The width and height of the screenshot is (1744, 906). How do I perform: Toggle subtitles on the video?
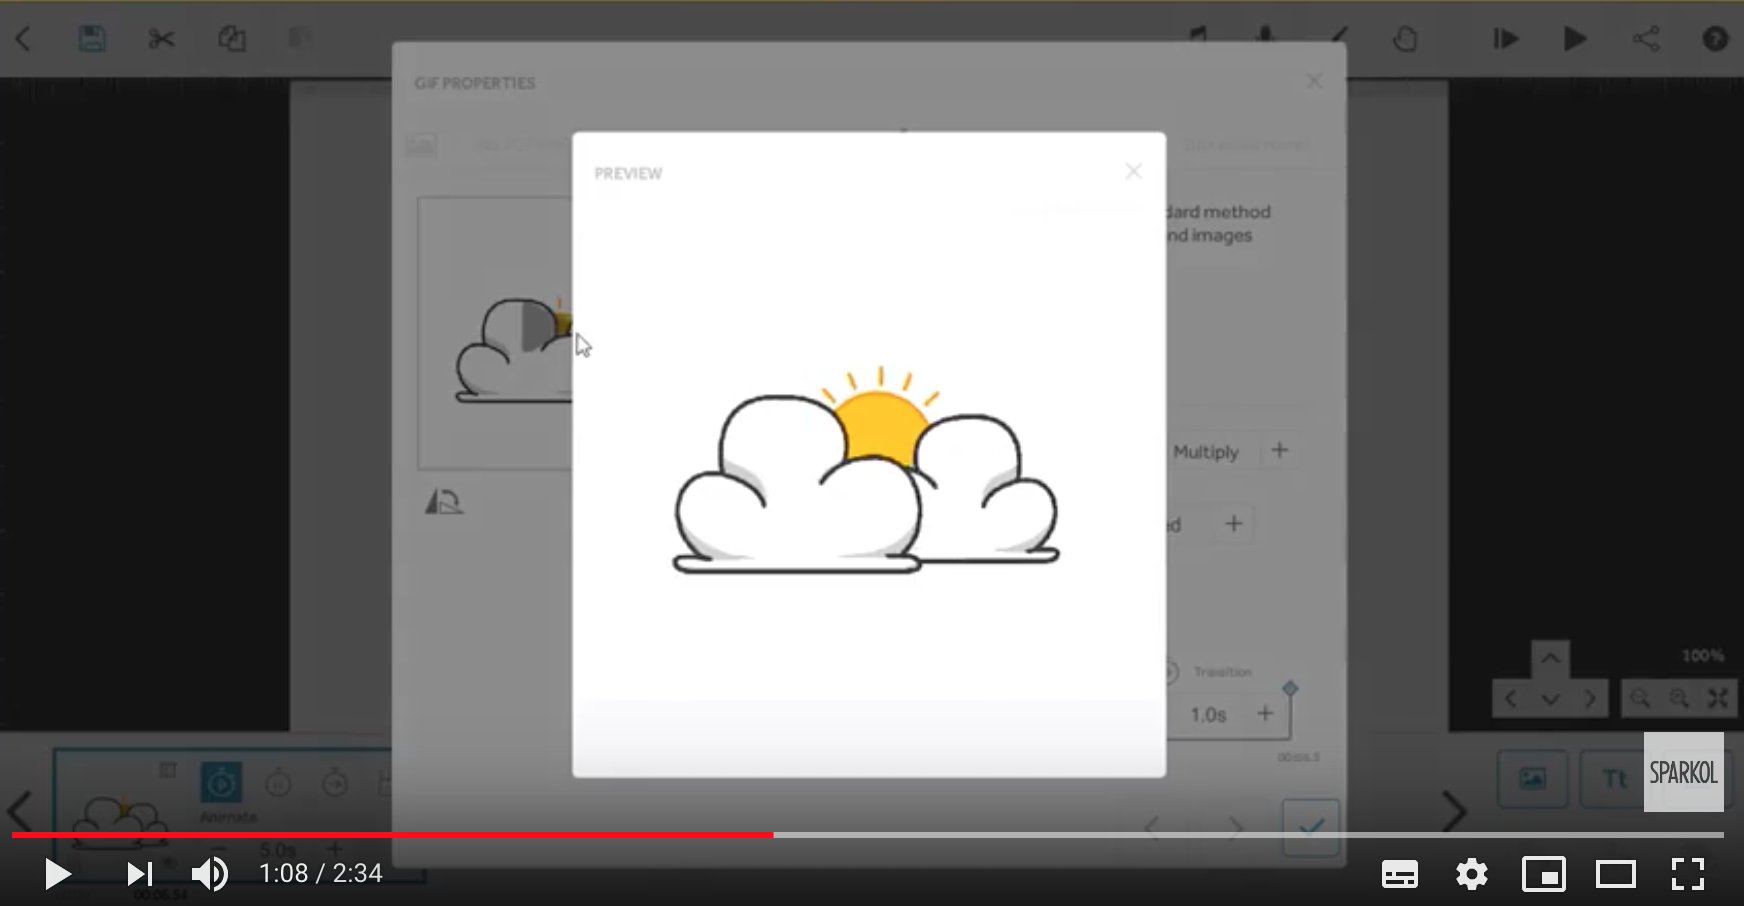pyautogui.click(x=1399, y=874)
